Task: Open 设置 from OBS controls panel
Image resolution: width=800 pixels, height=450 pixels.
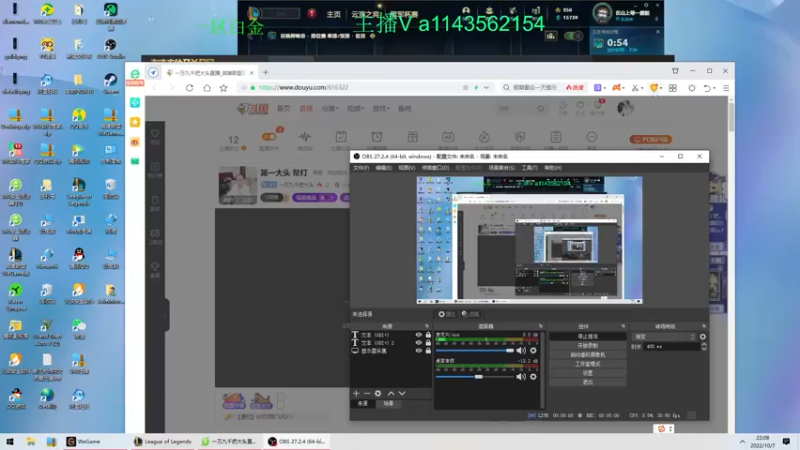Action: pyautogui.click(x=588, y=373)
